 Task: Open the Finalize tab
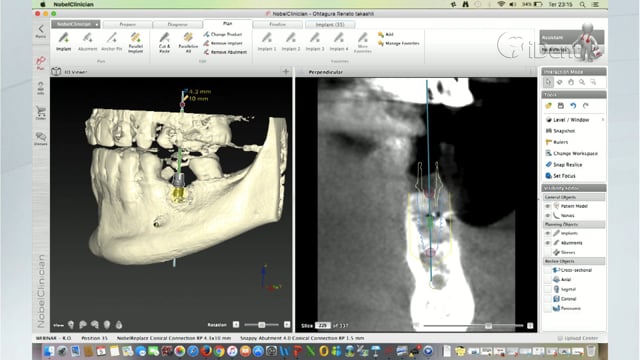(278, 24)
